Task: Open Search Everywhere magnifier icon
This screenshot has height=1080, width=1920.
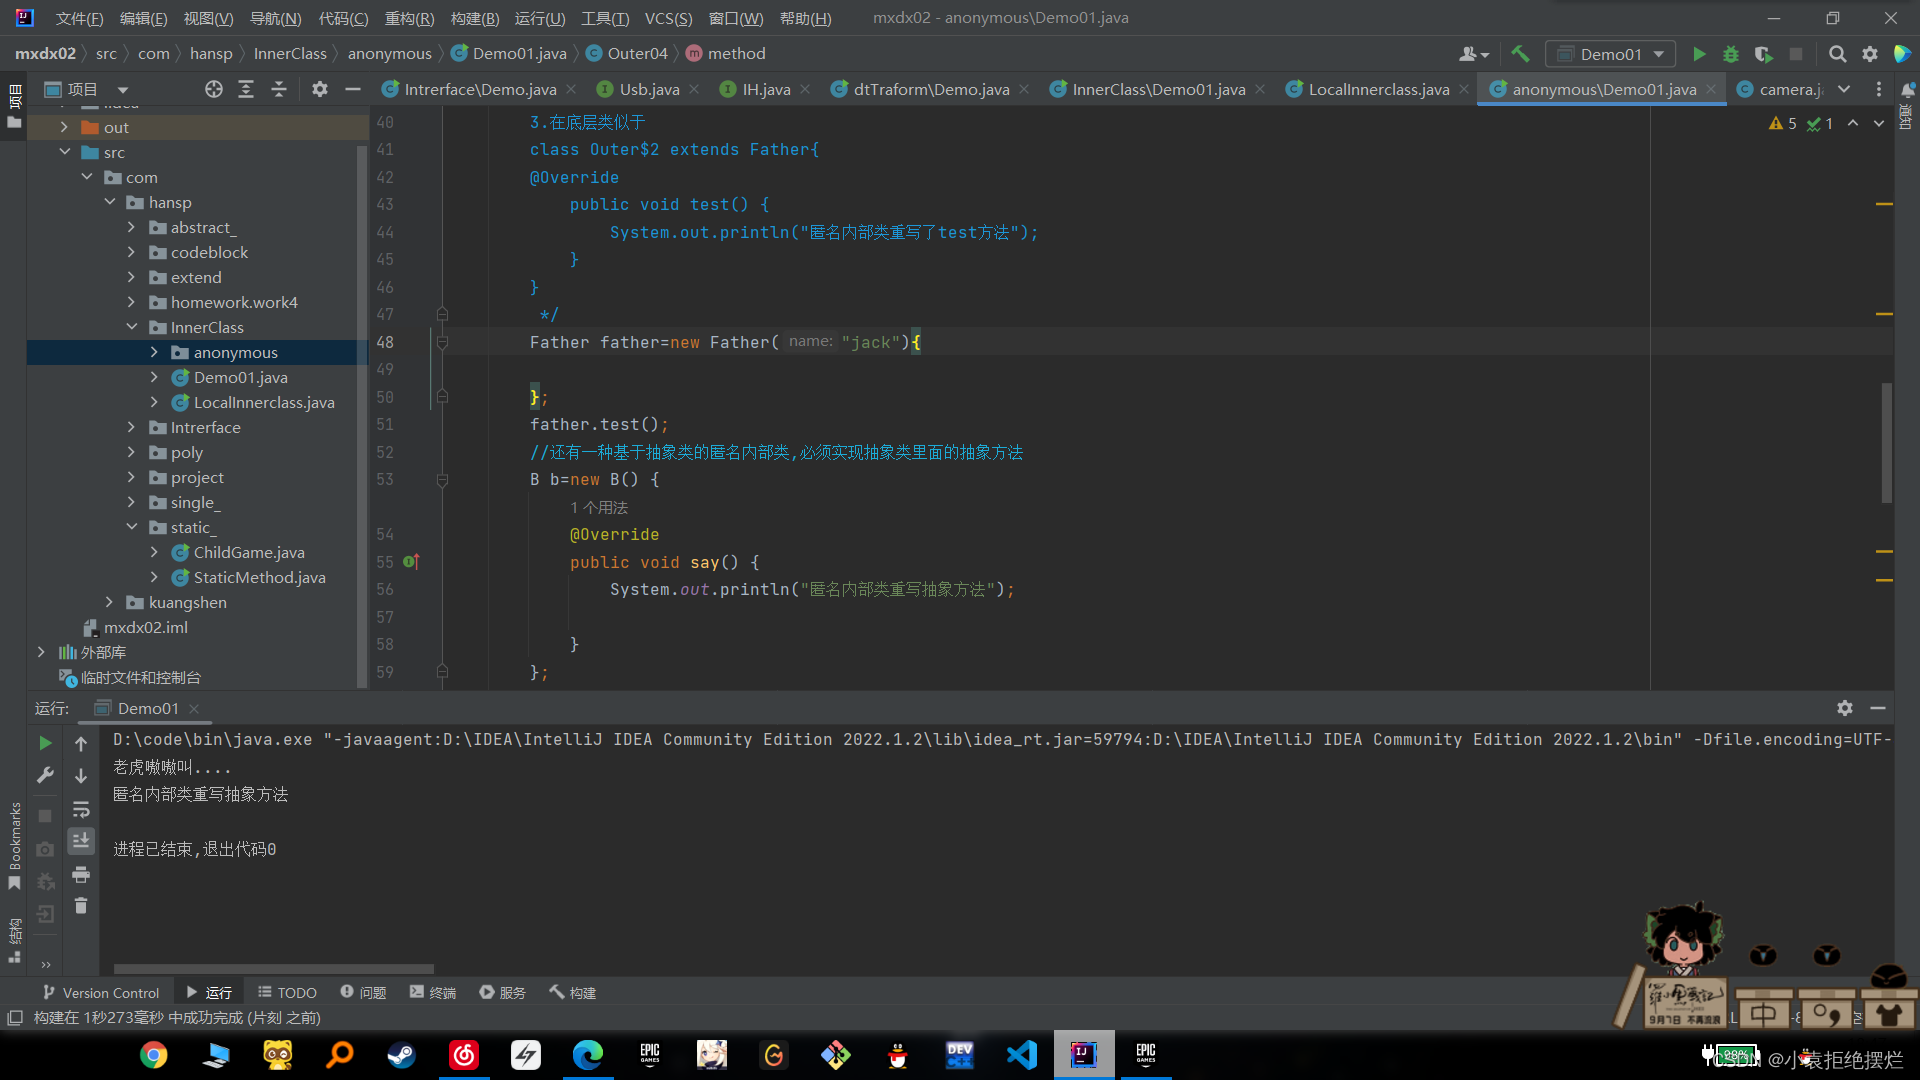Action: [x=1837, y=54]
